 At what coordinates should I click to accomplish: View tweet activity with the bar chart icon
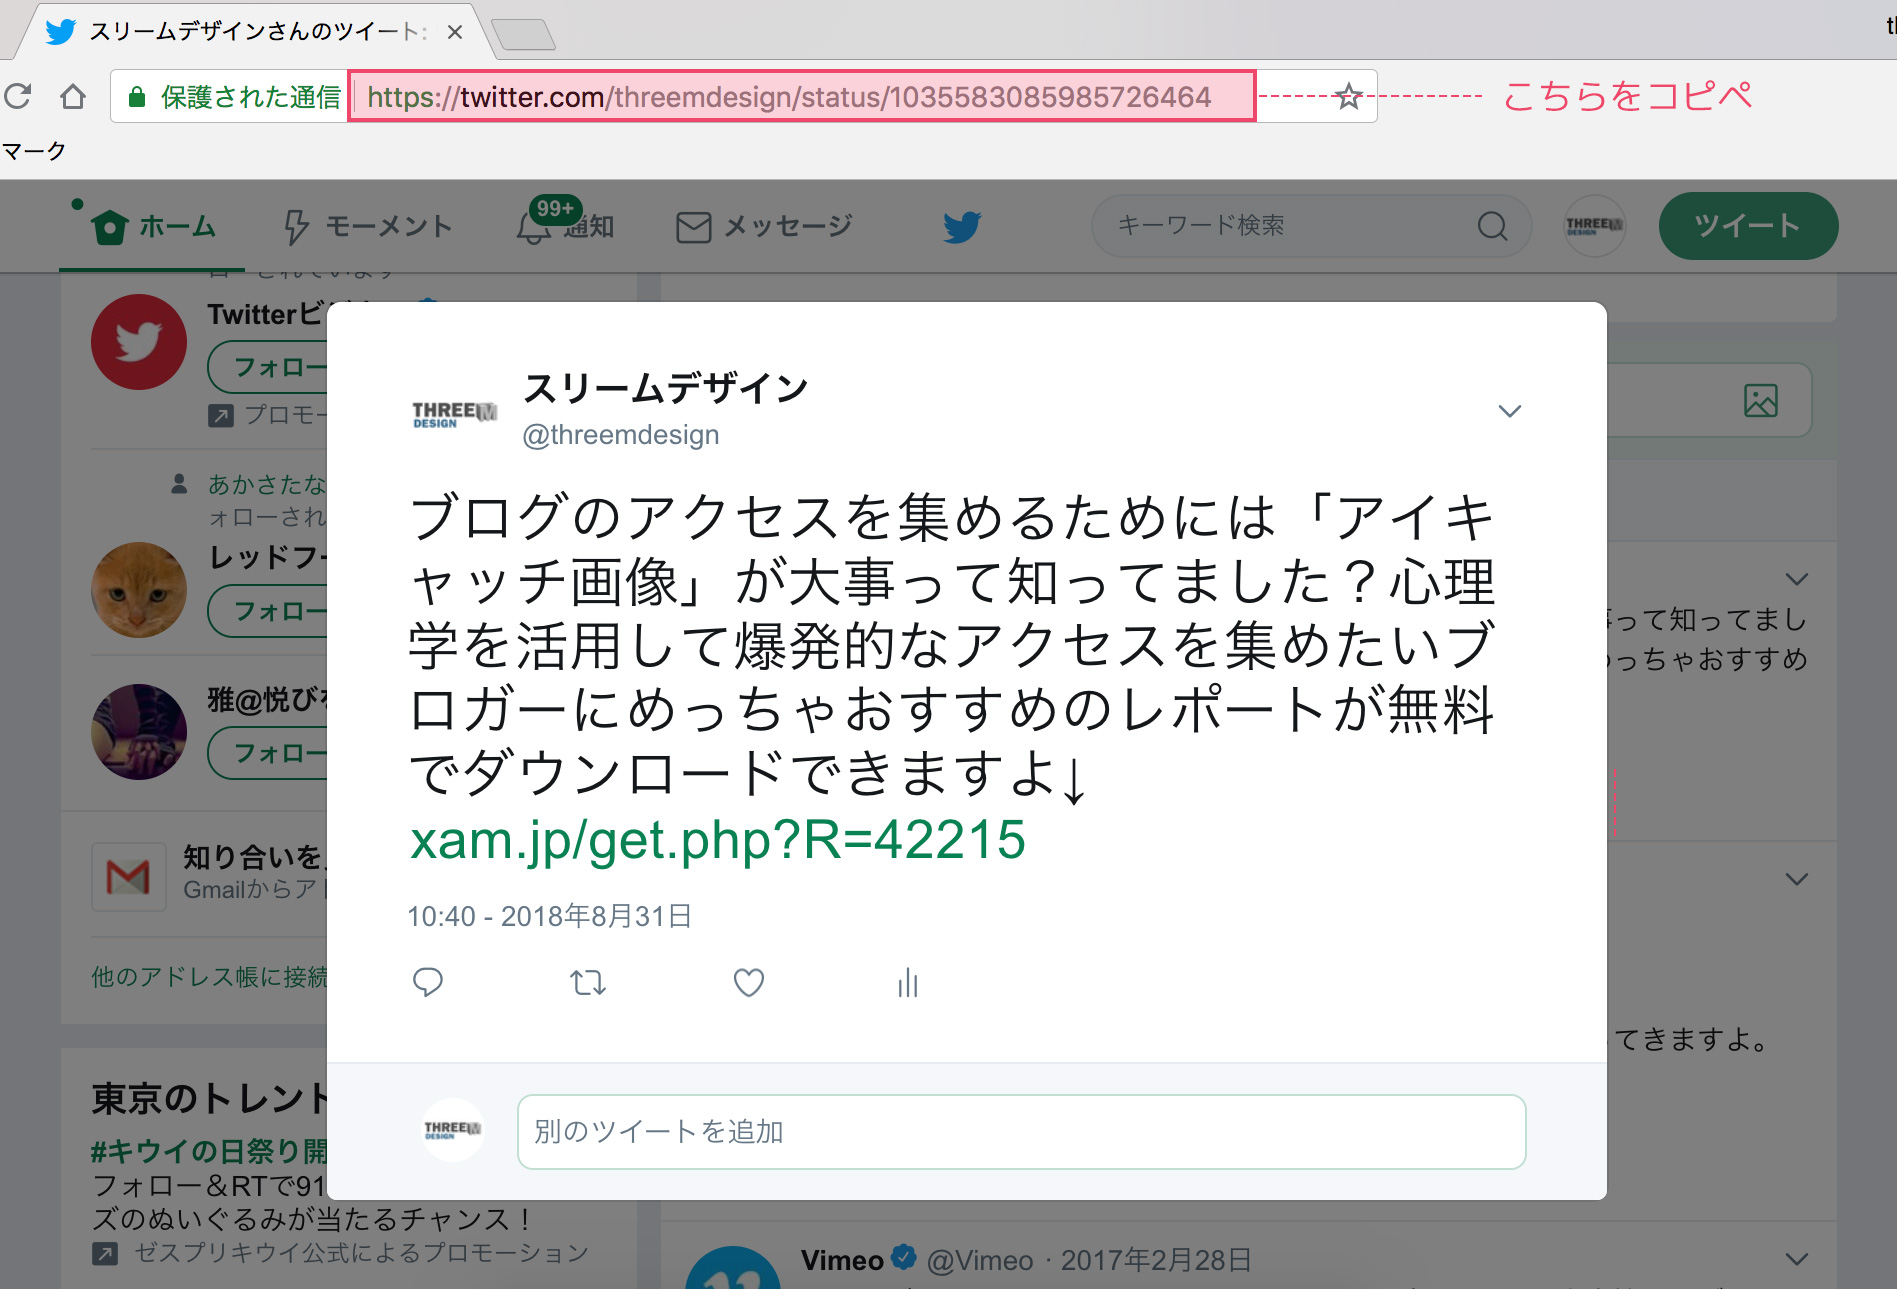coord(908,983)
